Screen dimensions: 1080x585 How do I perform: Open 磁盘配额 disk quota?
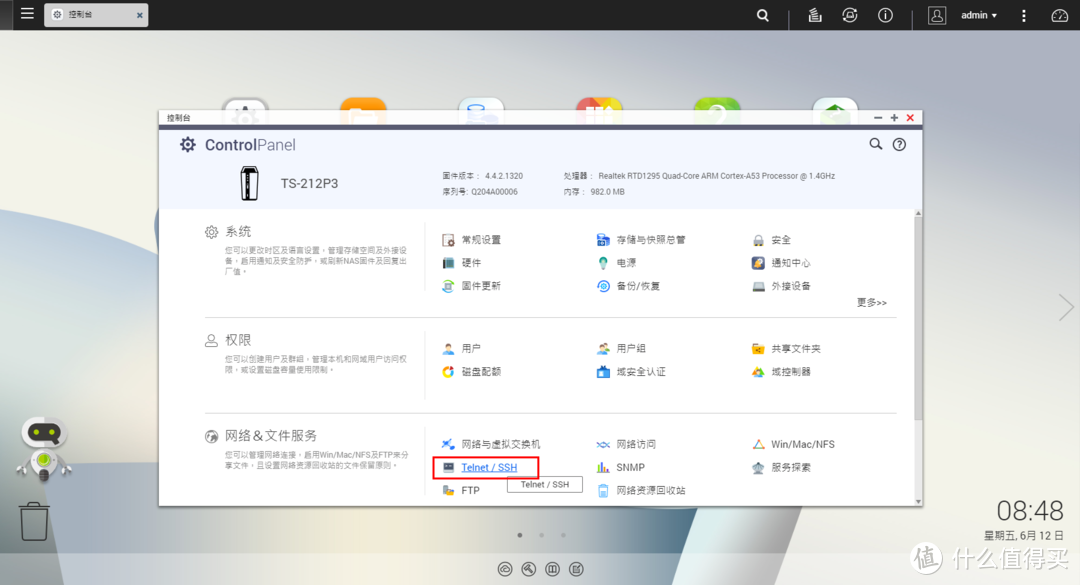(x=472, y=372)
